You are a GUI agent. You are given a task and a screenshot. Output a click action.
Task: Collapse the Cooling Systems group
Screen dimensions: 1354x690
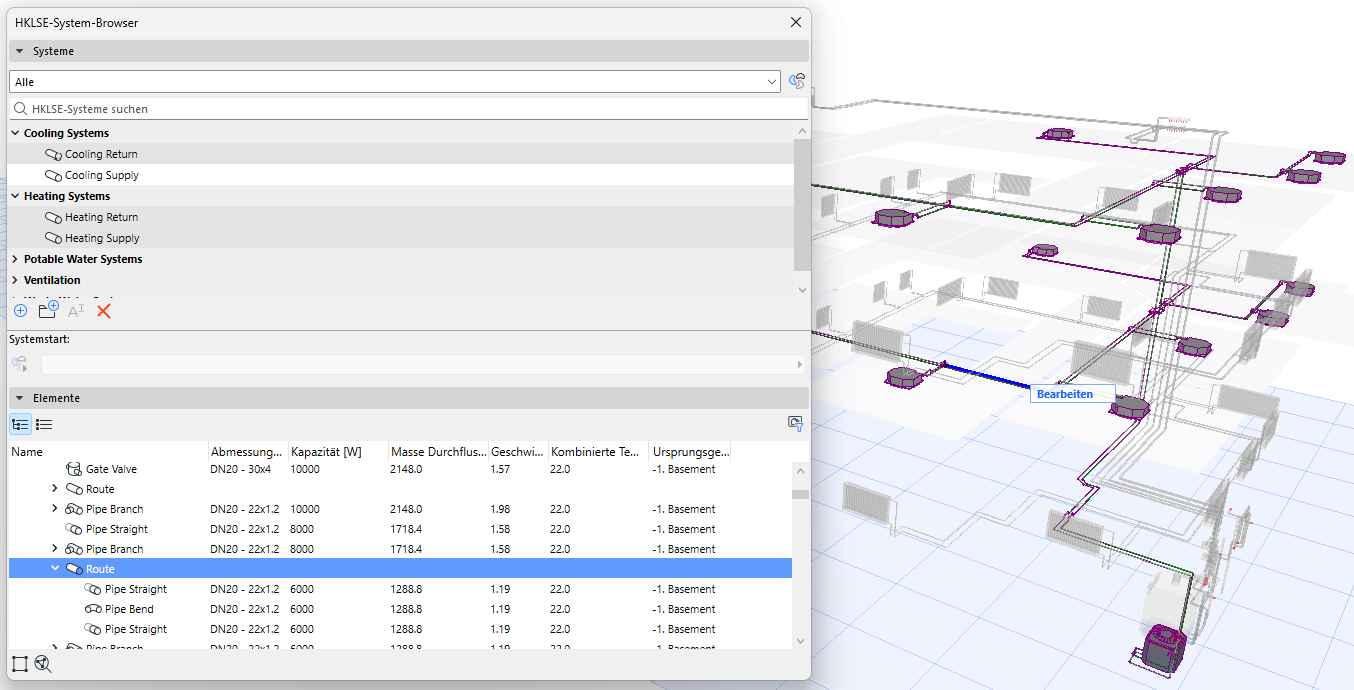pyautogui.click(x=15, y=133)
